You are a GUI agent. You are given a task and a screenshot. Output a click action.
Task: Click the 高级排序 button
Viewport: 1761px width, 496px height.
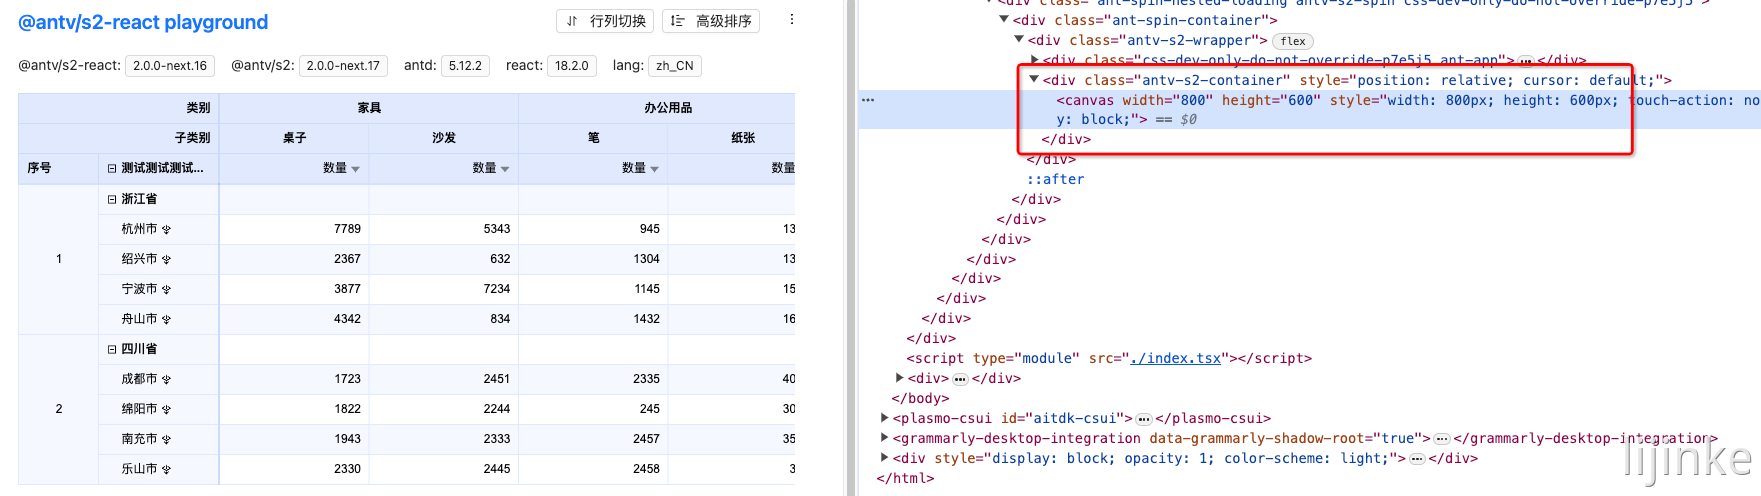tap(711, 21)
